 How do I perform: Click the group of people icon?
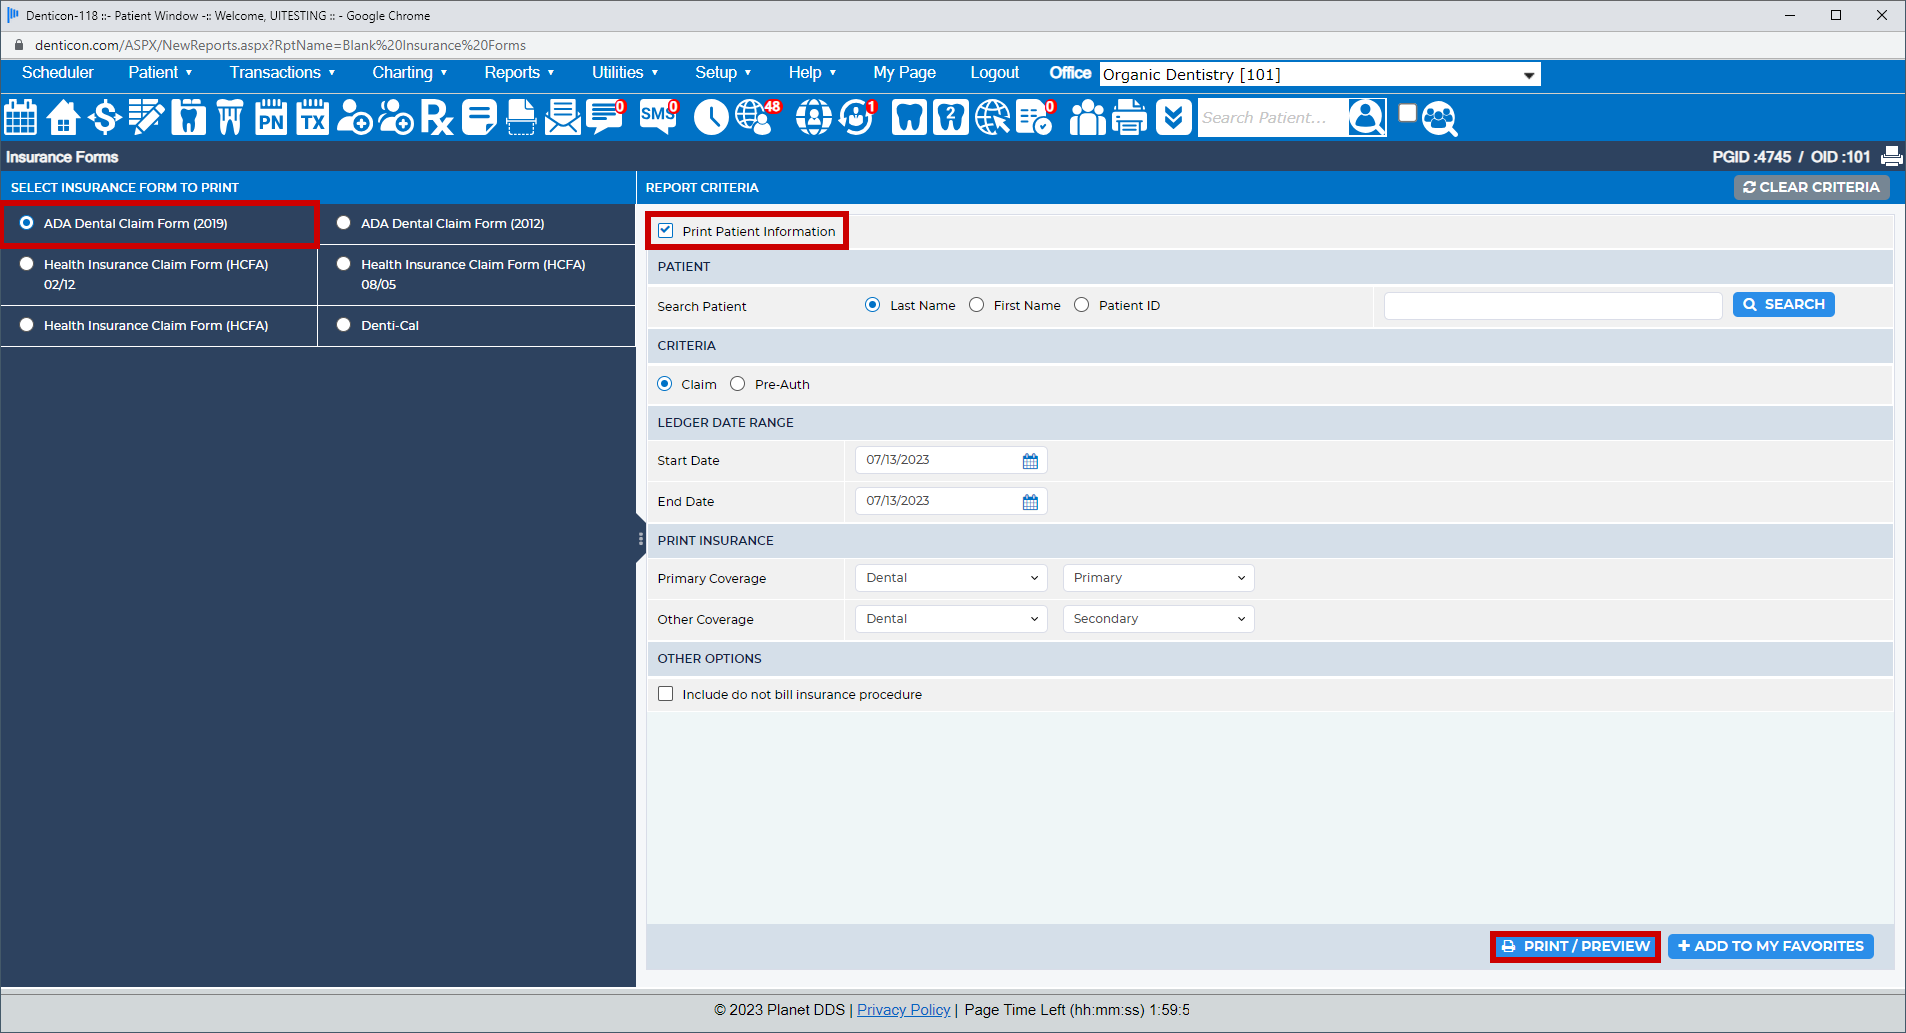1088,117
